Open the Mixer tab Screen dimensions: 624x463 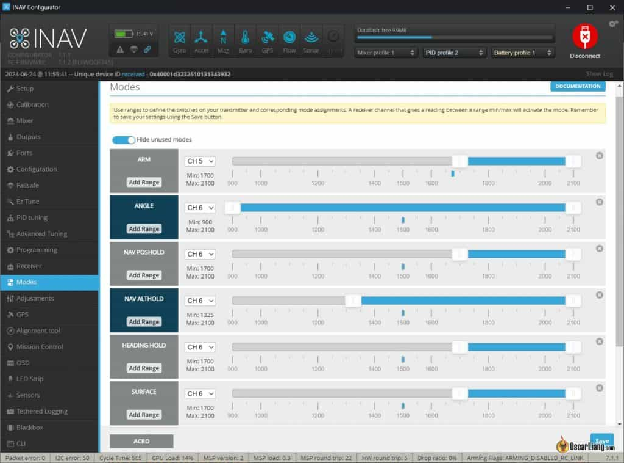pos(49,121)
